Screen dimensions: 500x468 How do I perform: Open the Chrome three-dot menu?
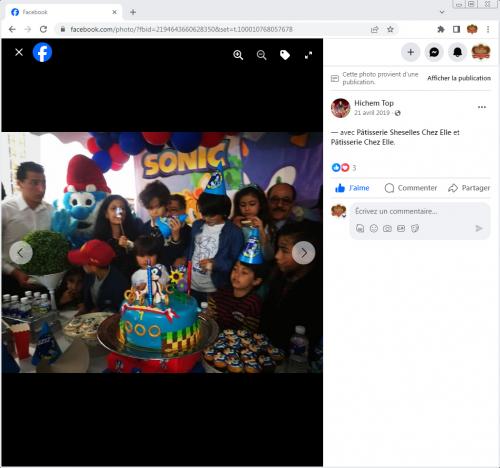488,29
